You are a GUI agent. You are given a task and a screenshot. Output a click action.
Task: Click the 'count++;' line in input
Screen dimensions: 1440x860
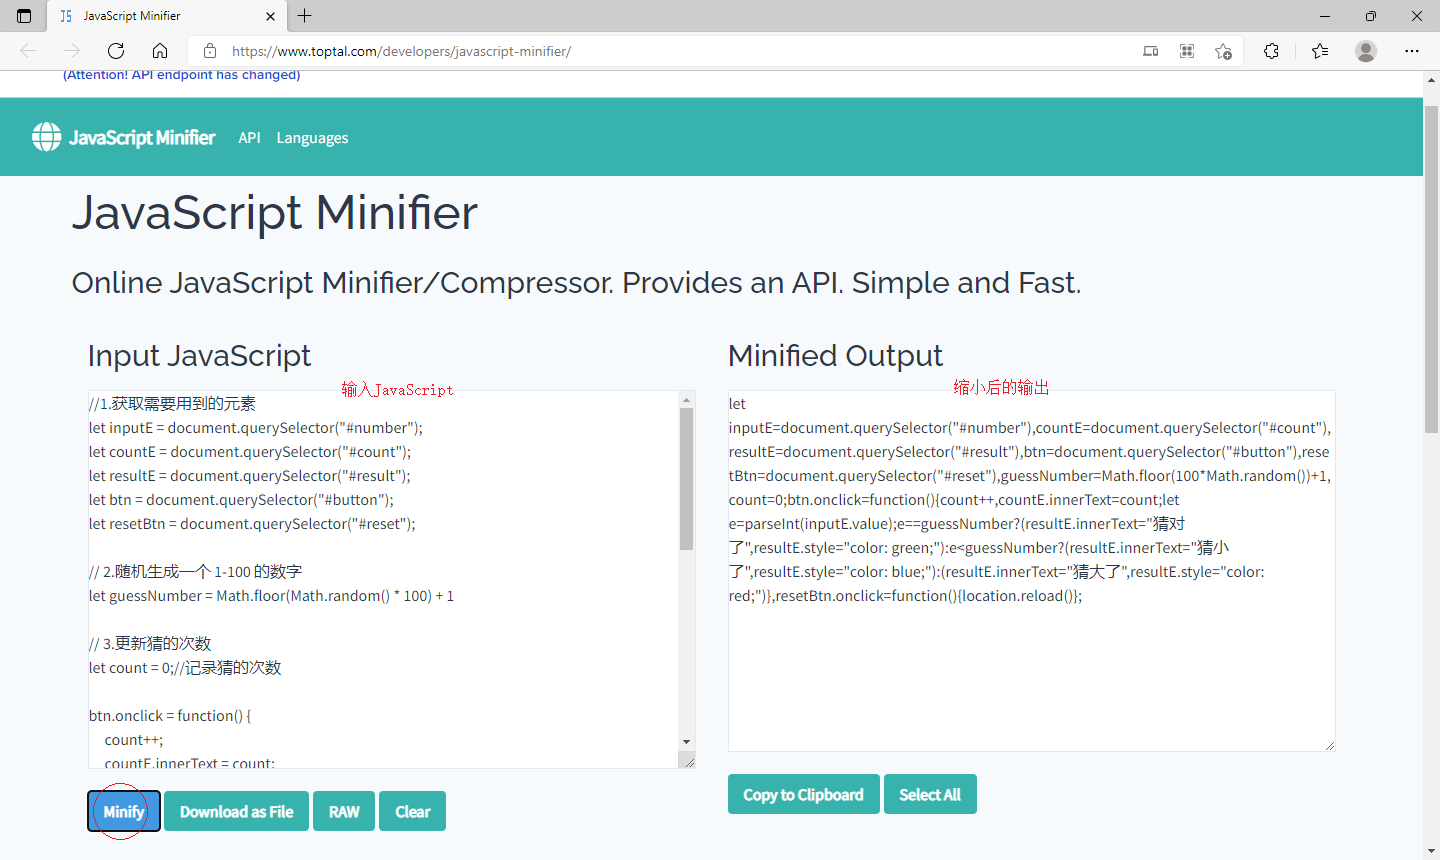pos(133,740)
